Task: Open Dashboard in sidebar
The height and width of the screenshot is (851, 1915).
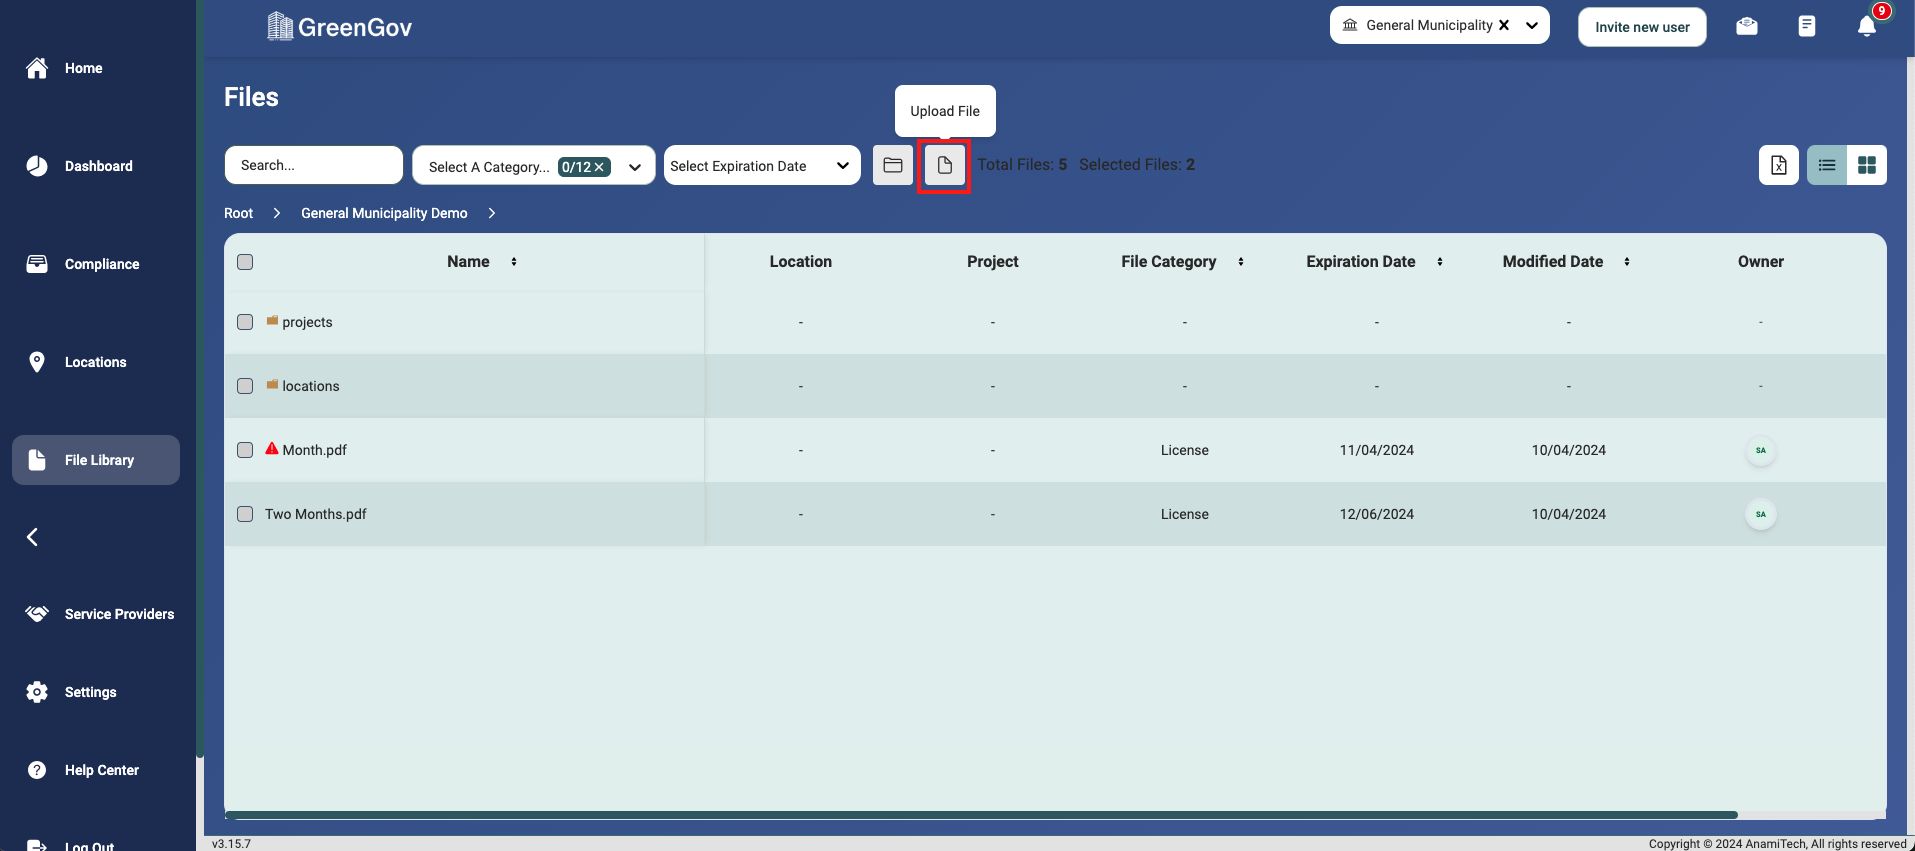Action: tap(99, 166)
